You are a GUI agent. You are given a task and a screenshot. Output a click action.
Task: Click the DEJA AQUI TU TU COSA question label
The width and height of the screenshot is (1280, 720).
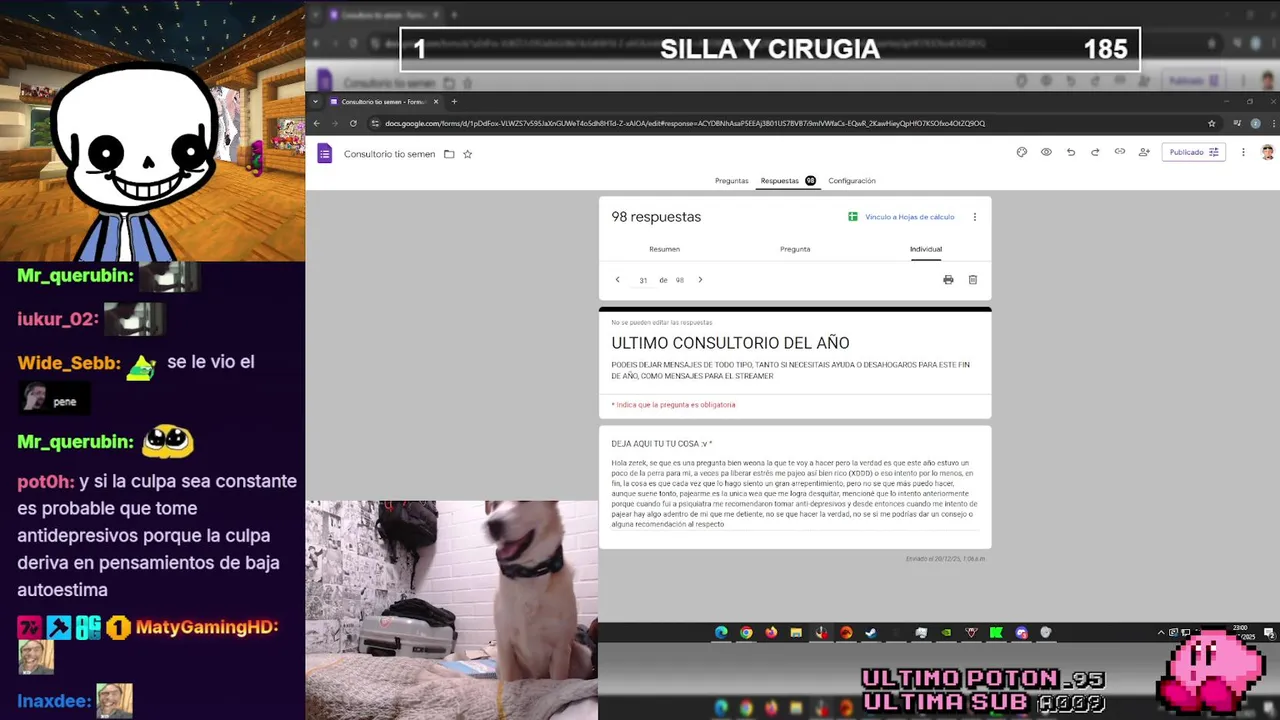pos(661,443)
